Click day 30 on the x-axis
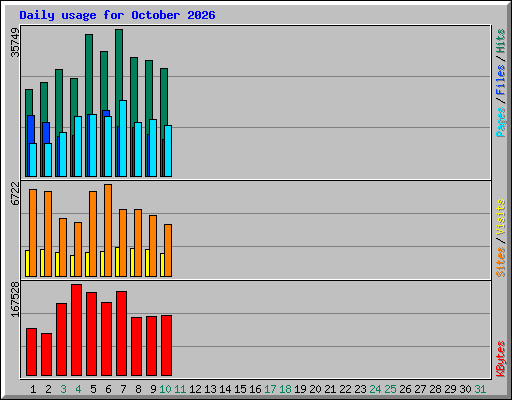The image size is (512, 400). [x=465, y=389]
